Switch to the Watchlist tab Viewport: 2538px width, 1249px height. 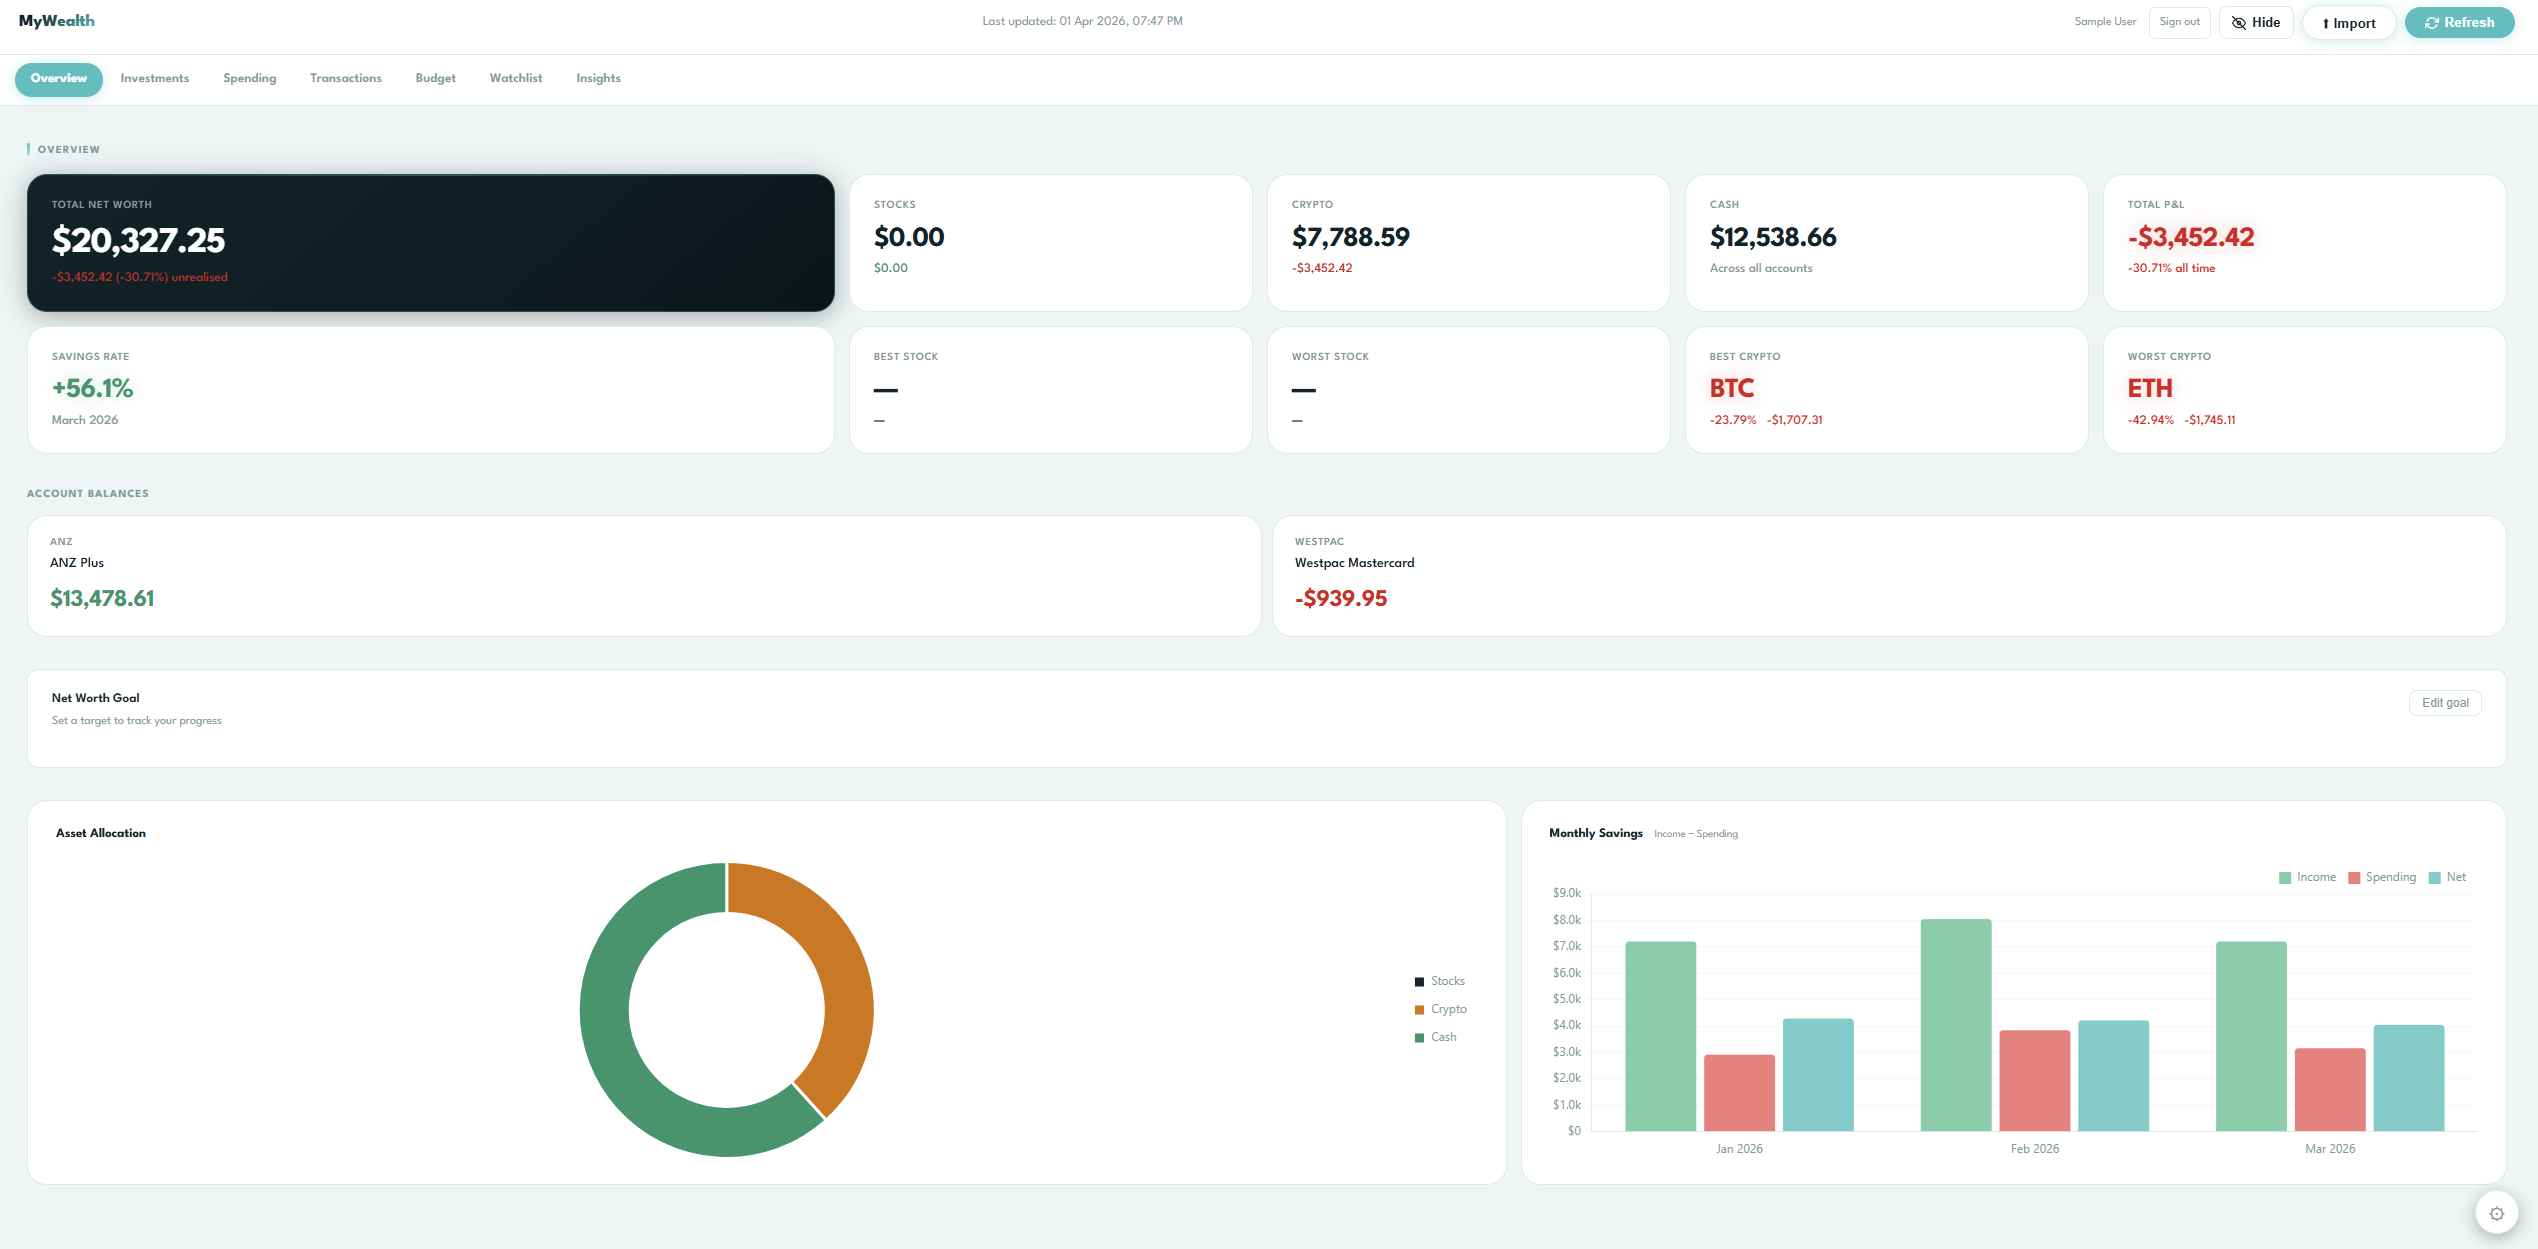[x=516, y=78]
